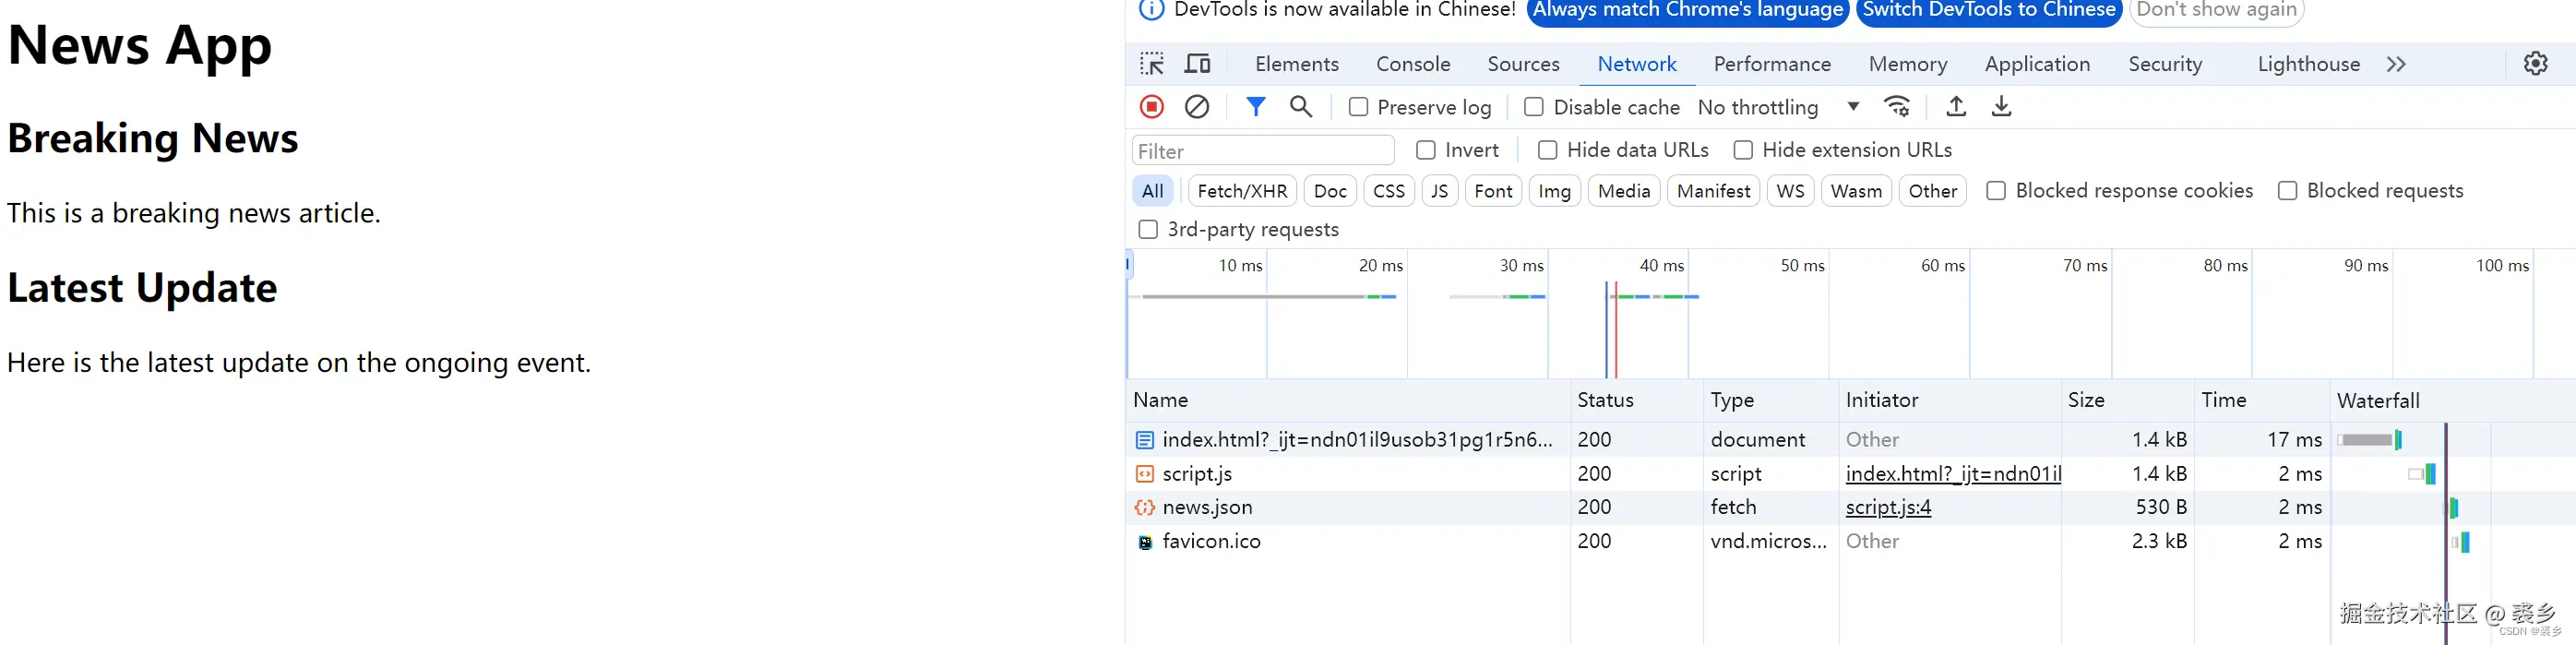This screenshot has height=645, width=2576.
Task: Filter requests by WS type
Action: tap(1790, 191)
